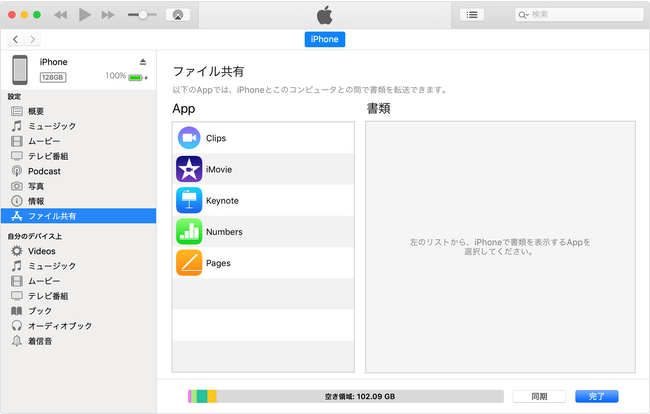
Task: Show the Up Next list
Action: [x=472, y=15]
